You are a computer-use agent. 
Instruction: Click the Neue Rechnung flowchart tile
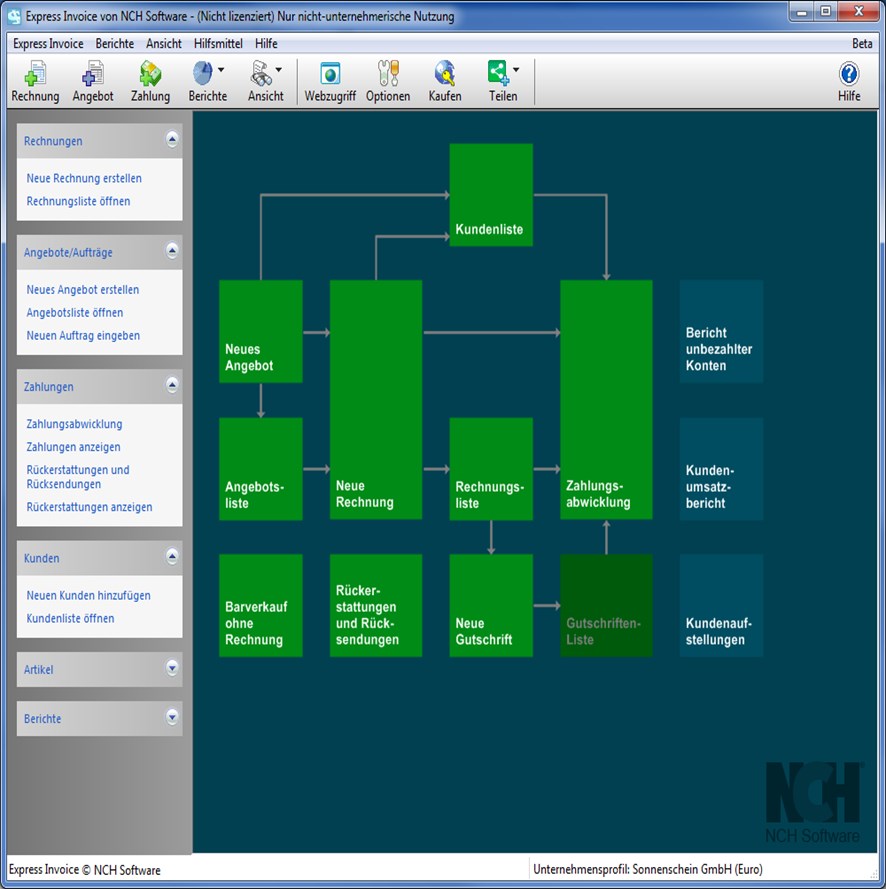pos(376,400)
